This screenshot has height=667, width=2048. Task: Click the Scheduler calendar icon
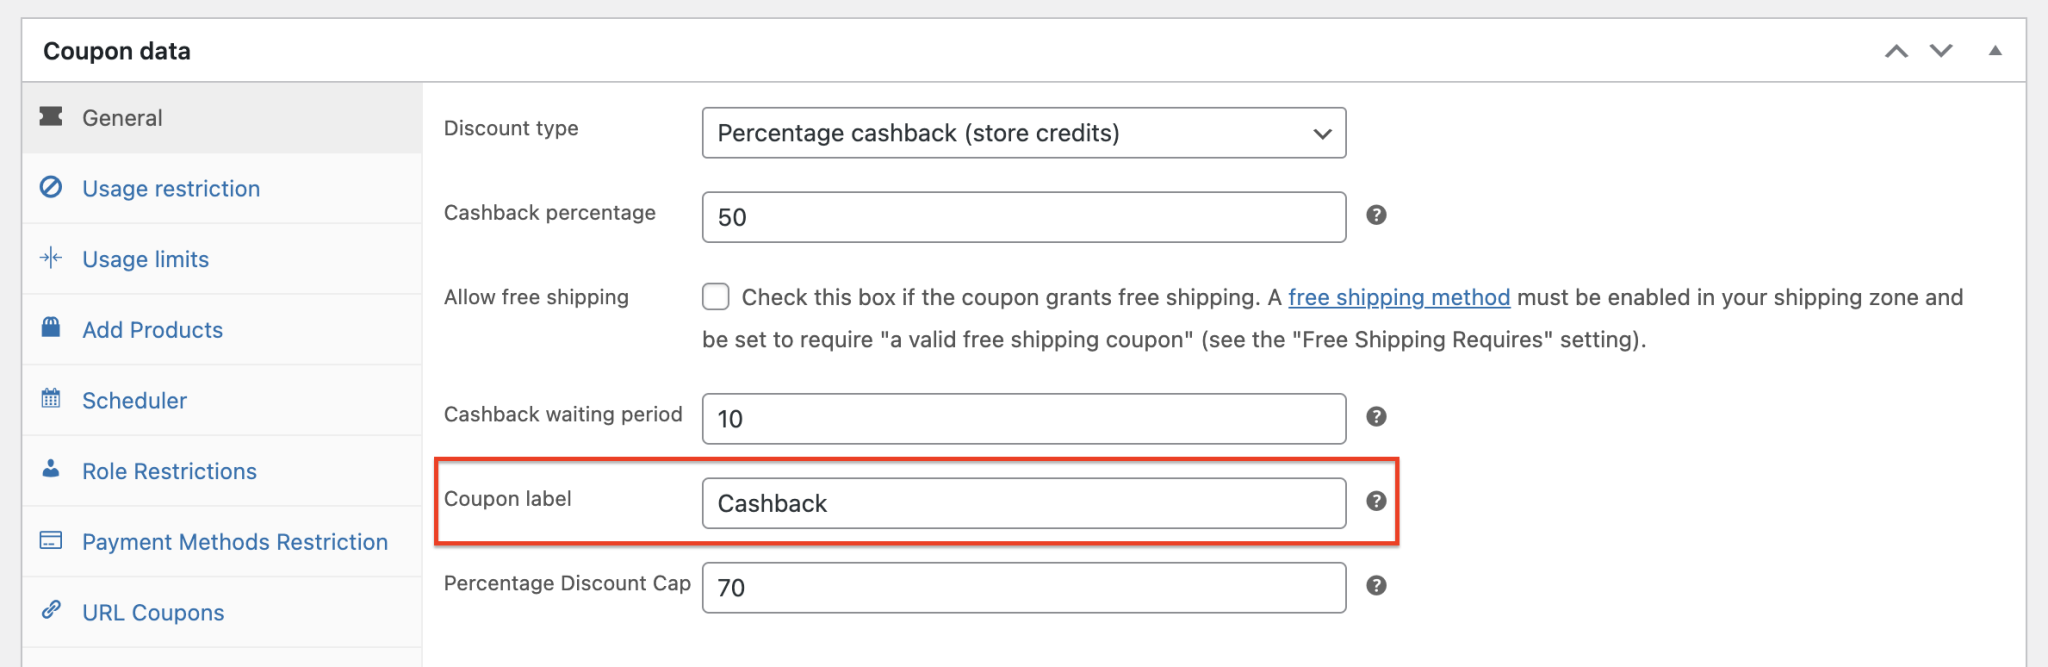pos(51,399)
